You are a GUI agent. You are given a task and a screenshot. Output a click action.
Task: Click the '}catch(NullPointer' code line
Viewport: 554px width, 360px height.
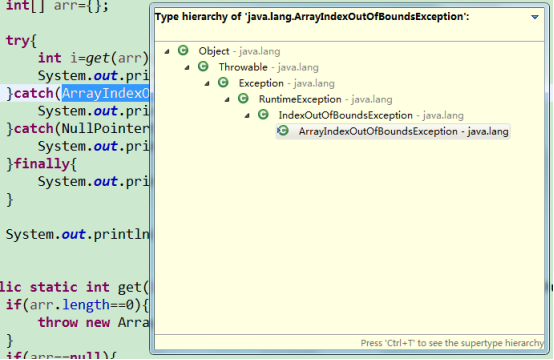coord(77,129)
